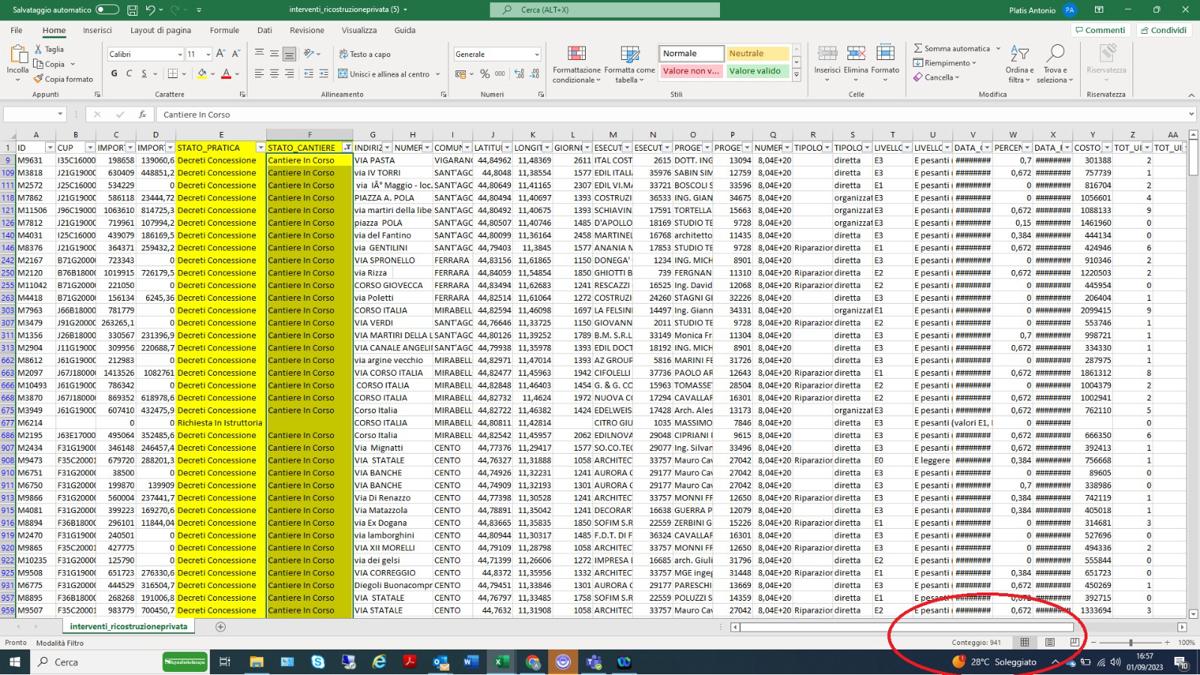Open Formattazione condizionale
This screenshot has height=675, width=1200.
click(x=576, y=64)
